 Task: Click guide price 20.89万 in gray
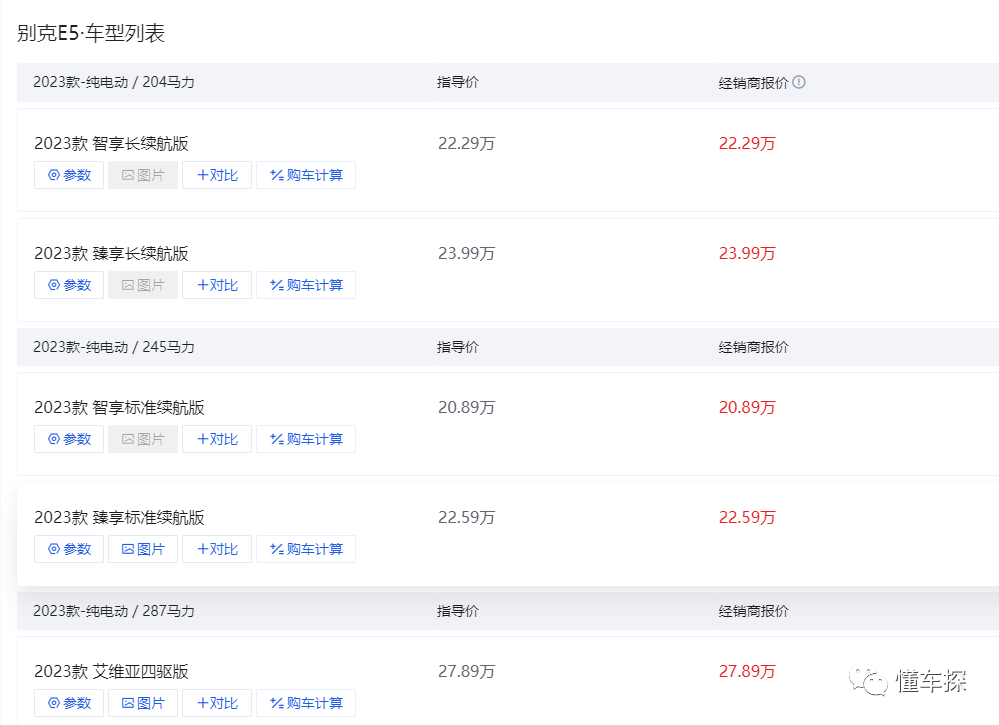[466, 408]
